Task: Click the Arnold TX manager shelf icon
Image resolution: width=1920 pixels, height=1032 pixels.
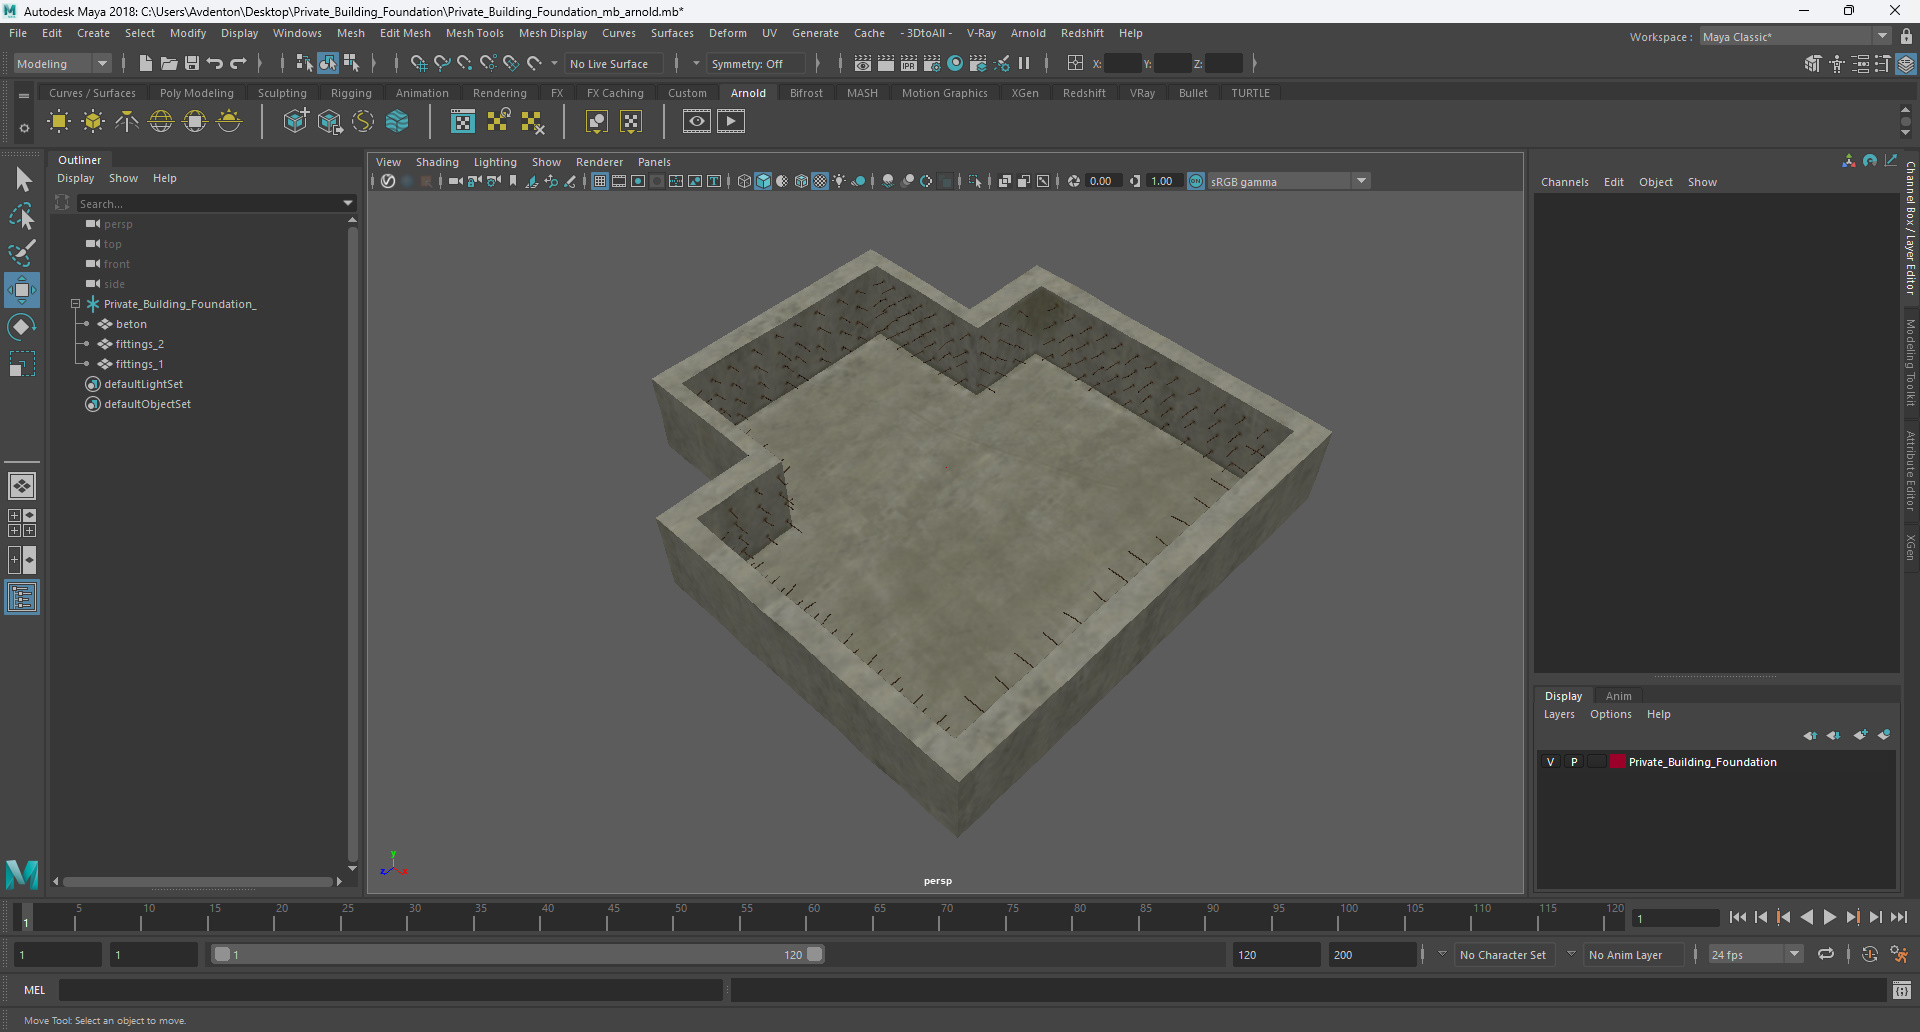Action: click(x=463, y=122)
